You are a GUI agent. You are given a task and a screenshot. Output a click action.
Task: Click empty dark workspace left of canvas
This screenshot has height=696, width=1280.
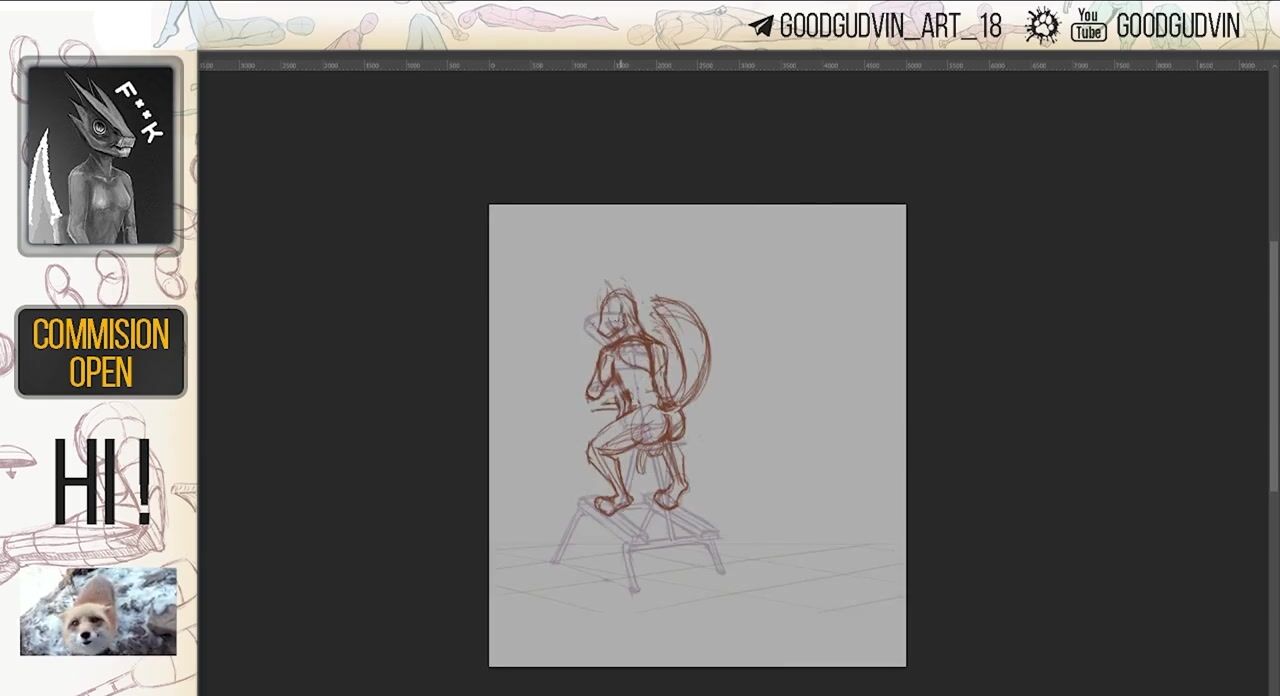340,400
